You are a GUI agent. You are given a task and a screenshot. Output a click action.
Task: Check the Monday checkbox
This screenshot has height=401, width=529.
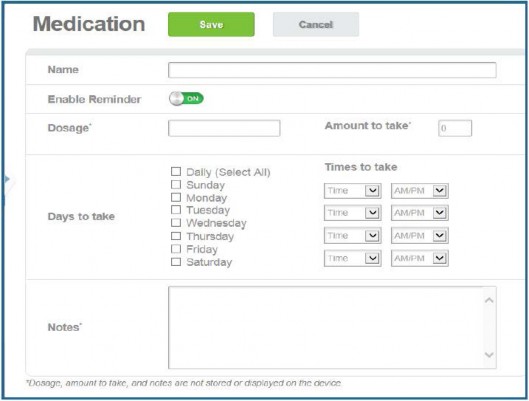pyautogui.click(x=176, y=197)
